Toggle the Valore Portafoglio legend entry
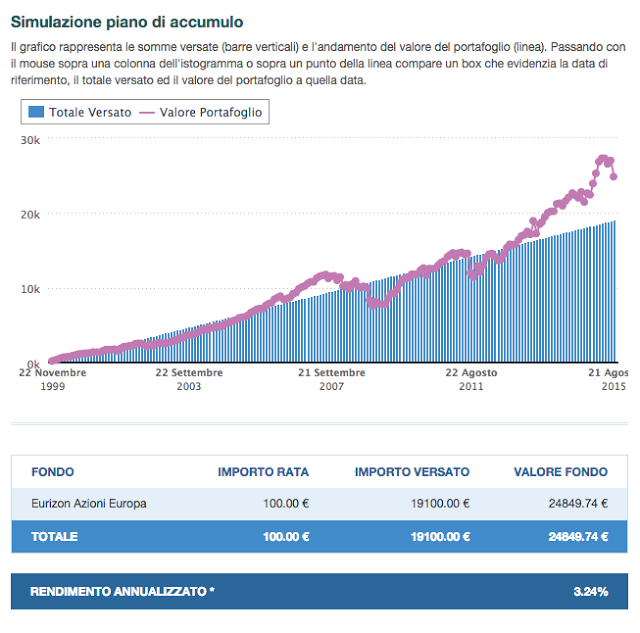Image resolution: width=640 pixels, height=633 pixels. point(203,113)
